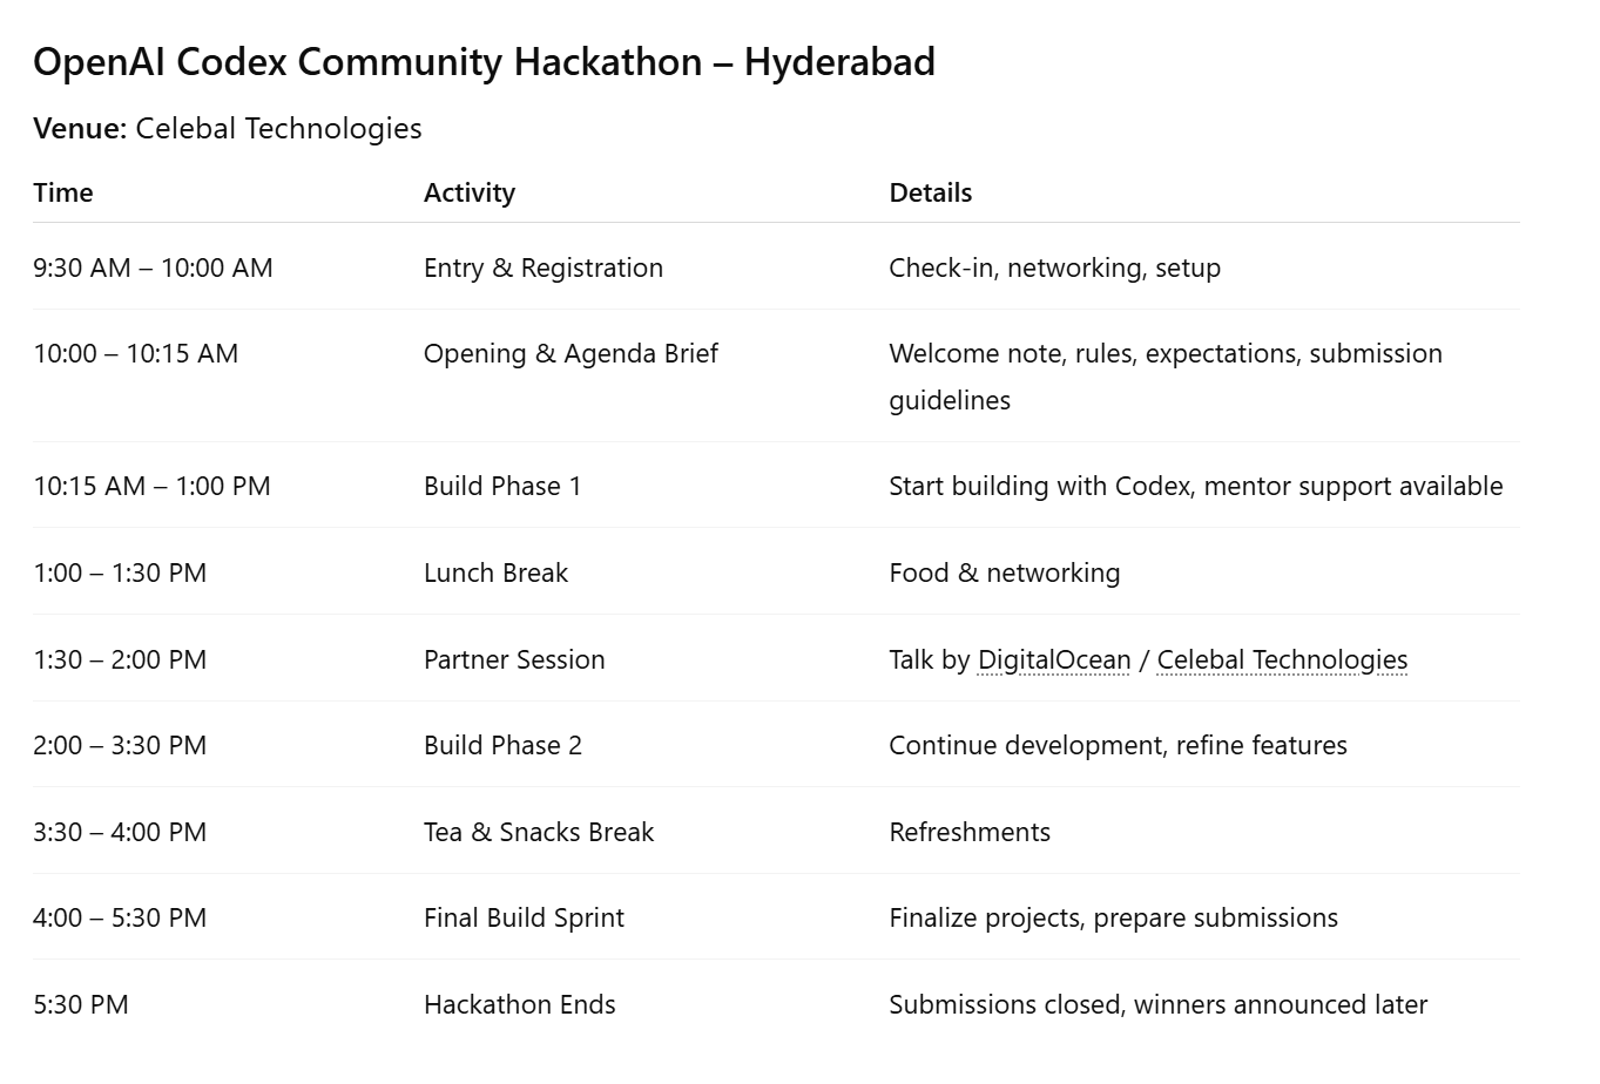Select the Tea & Snacks Break cell
The height and width of the screenshot is (1084, 1600).
[x=538, y=833]
